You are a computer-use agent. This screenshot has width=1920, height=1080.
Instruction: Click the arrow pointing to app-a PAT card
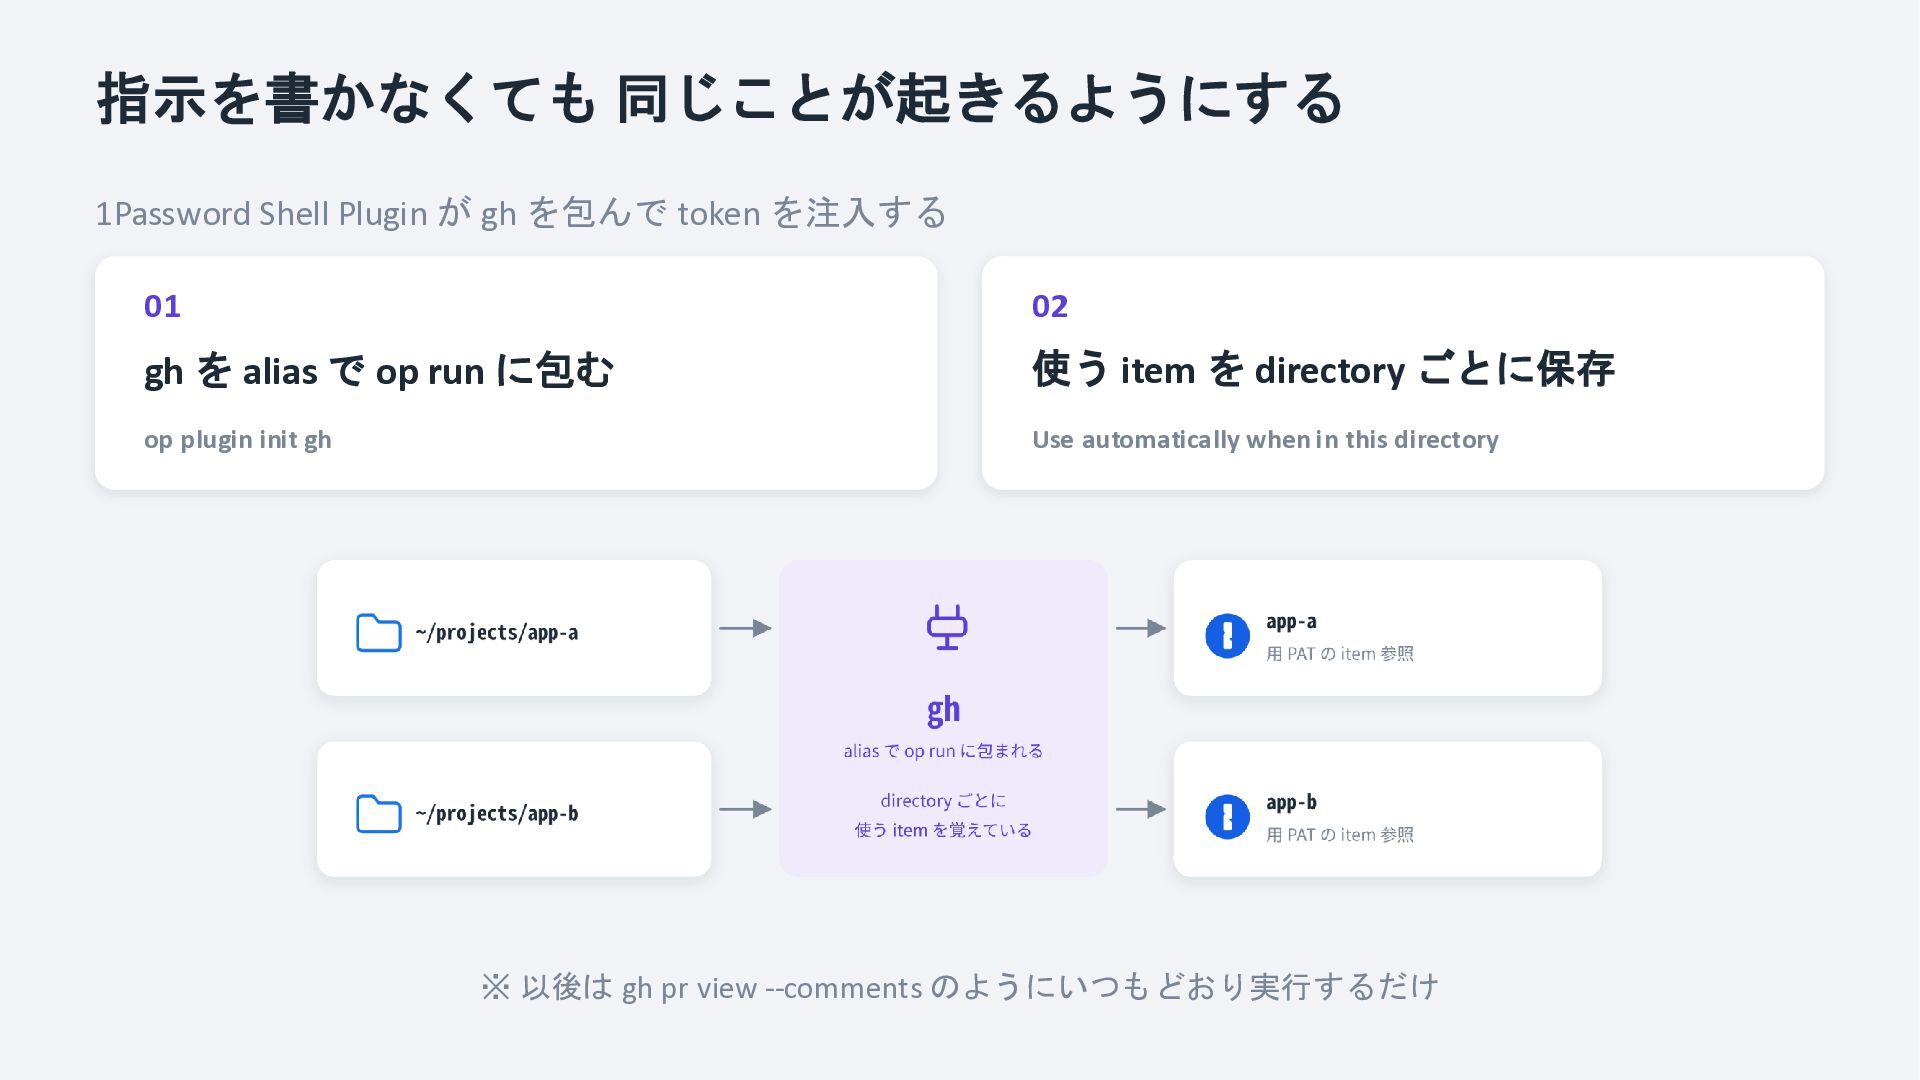[1141, 628]
